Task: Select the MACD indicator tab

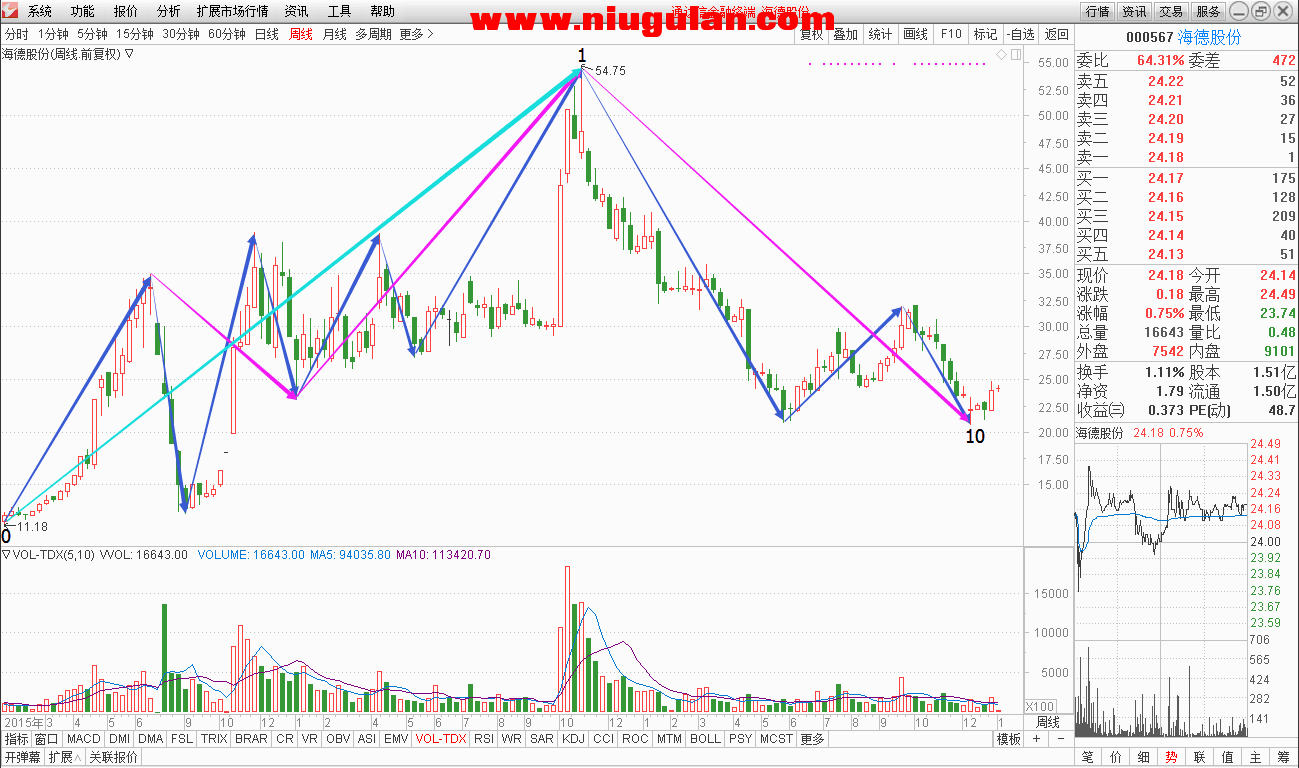Action: pos(84,739)
